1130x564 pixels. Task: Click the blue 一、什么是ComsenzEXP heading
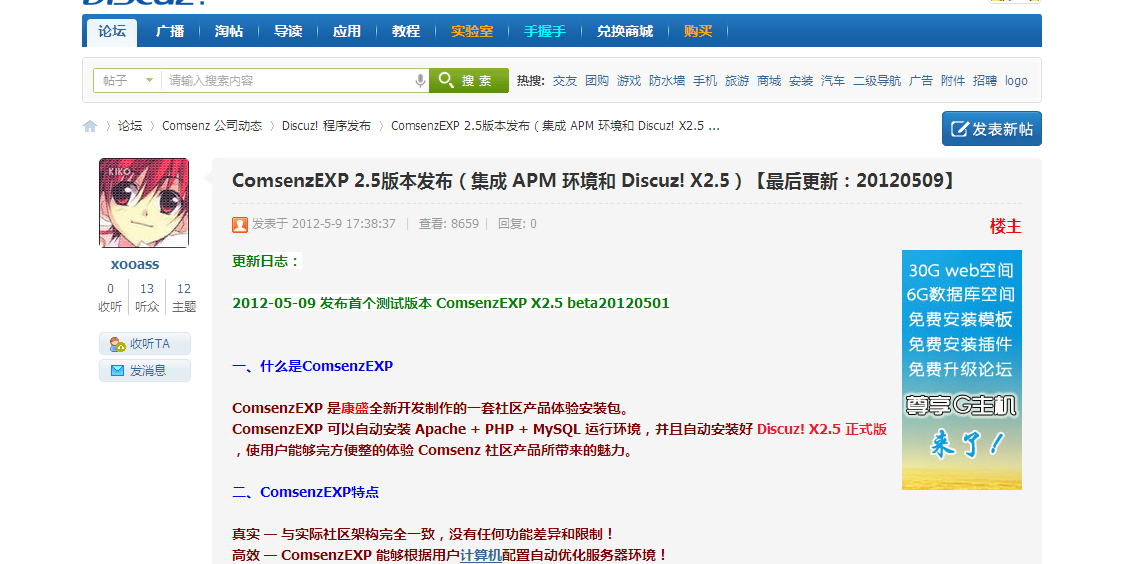[313, 366]
